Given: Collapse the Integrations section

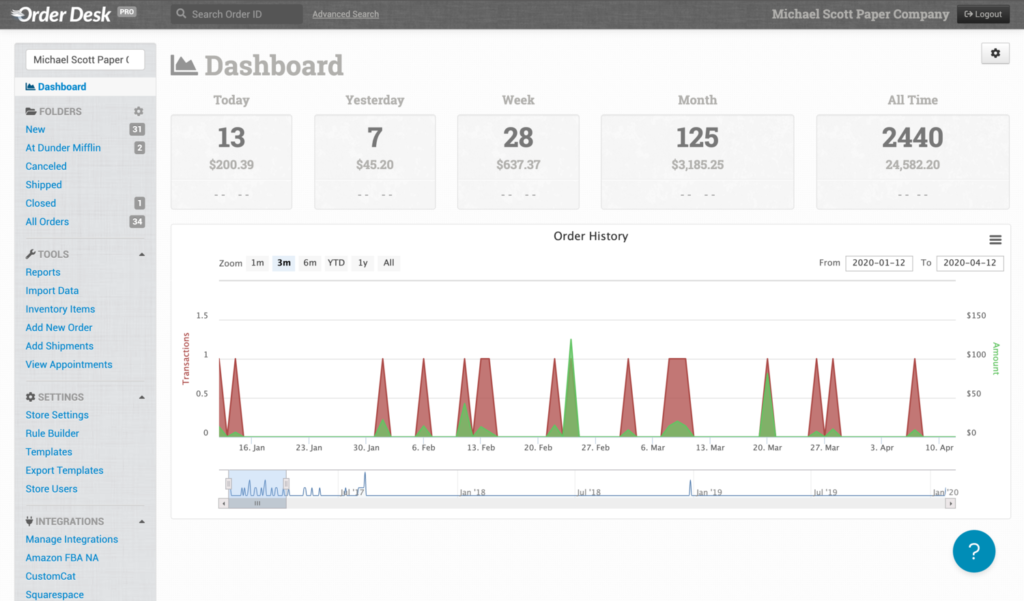Looking at the screenshot, I should tap(141, 521).
